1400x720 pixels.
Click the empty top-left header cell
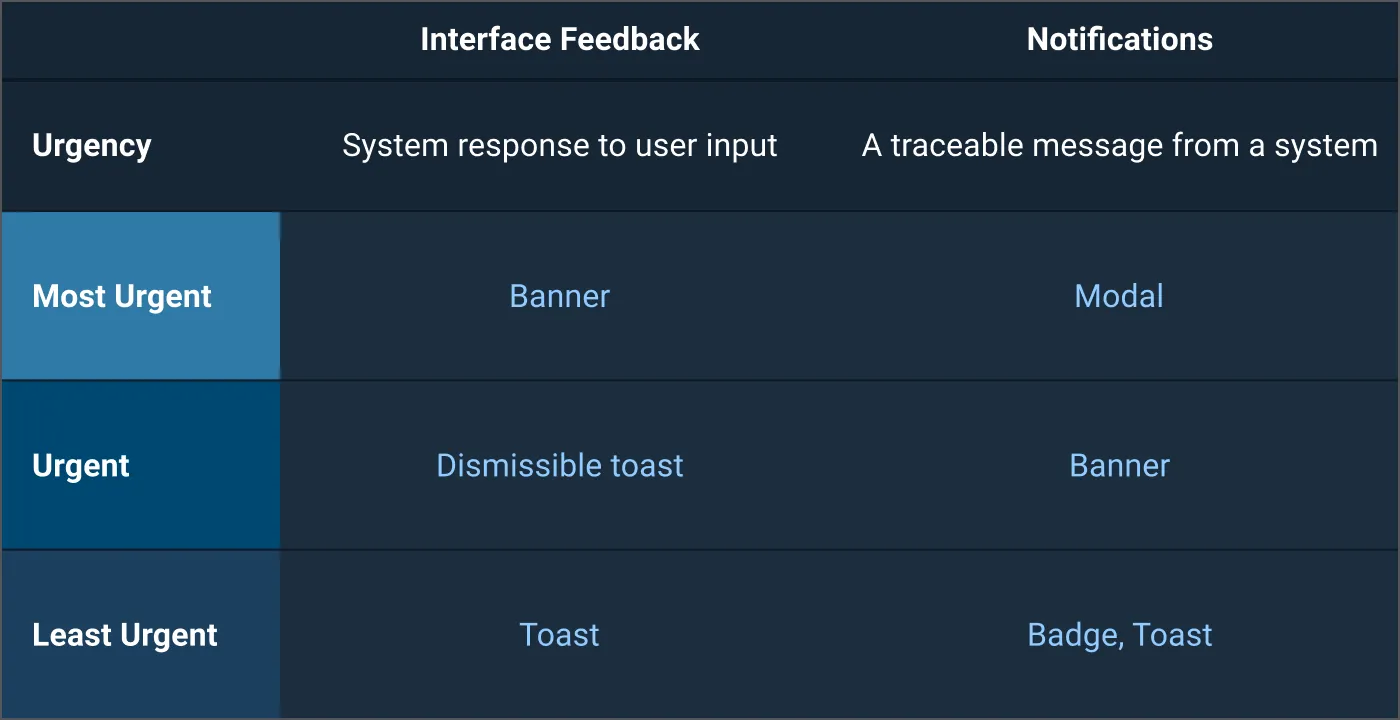[140, 40]
